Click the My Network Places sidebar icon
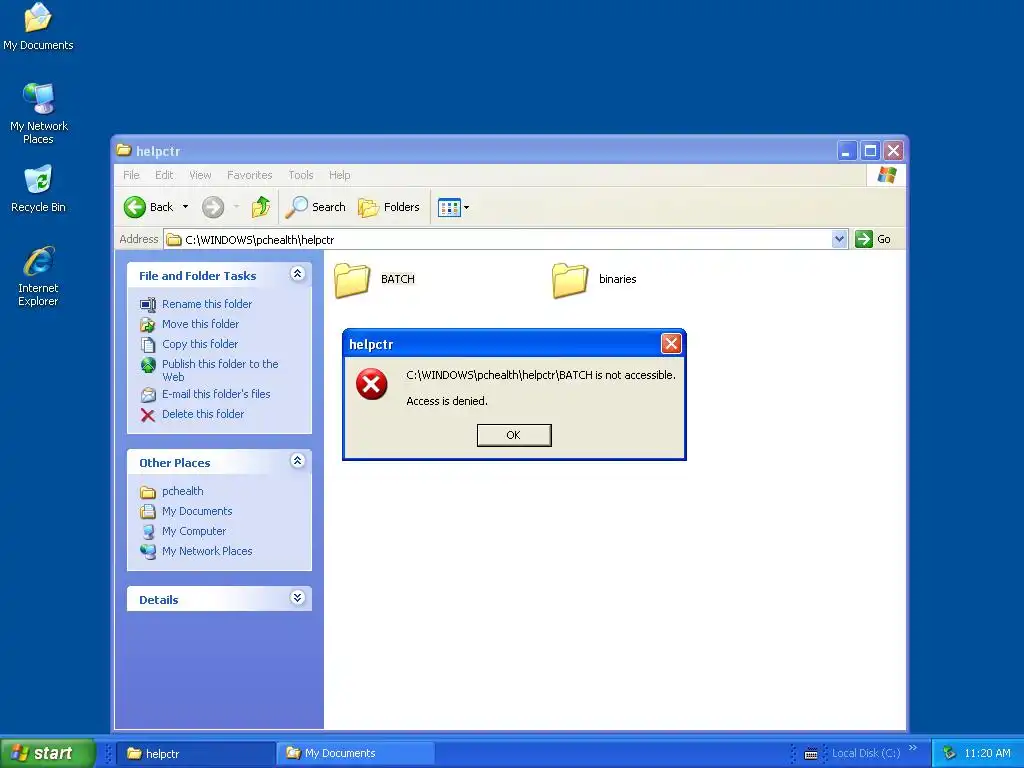Screen dimensions: 1024x768 coord(148,552)
